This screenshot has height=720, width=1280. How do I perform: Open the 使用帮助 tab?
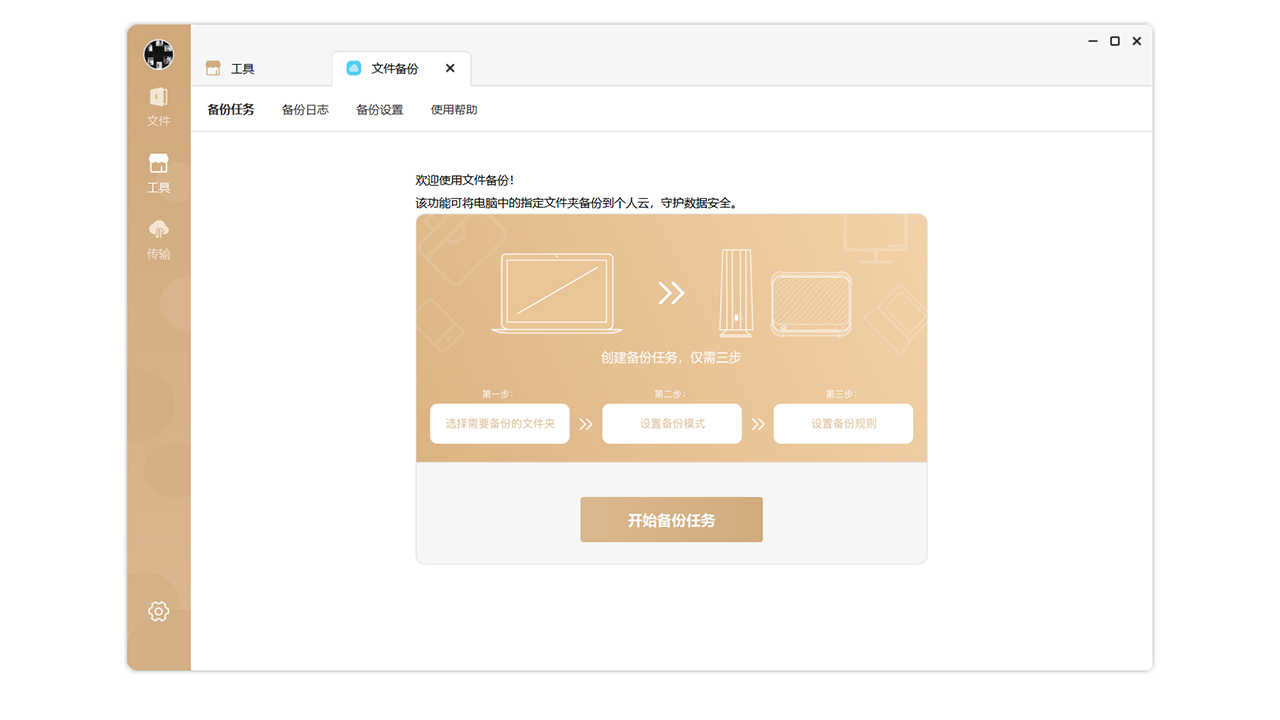coord(454,110)
